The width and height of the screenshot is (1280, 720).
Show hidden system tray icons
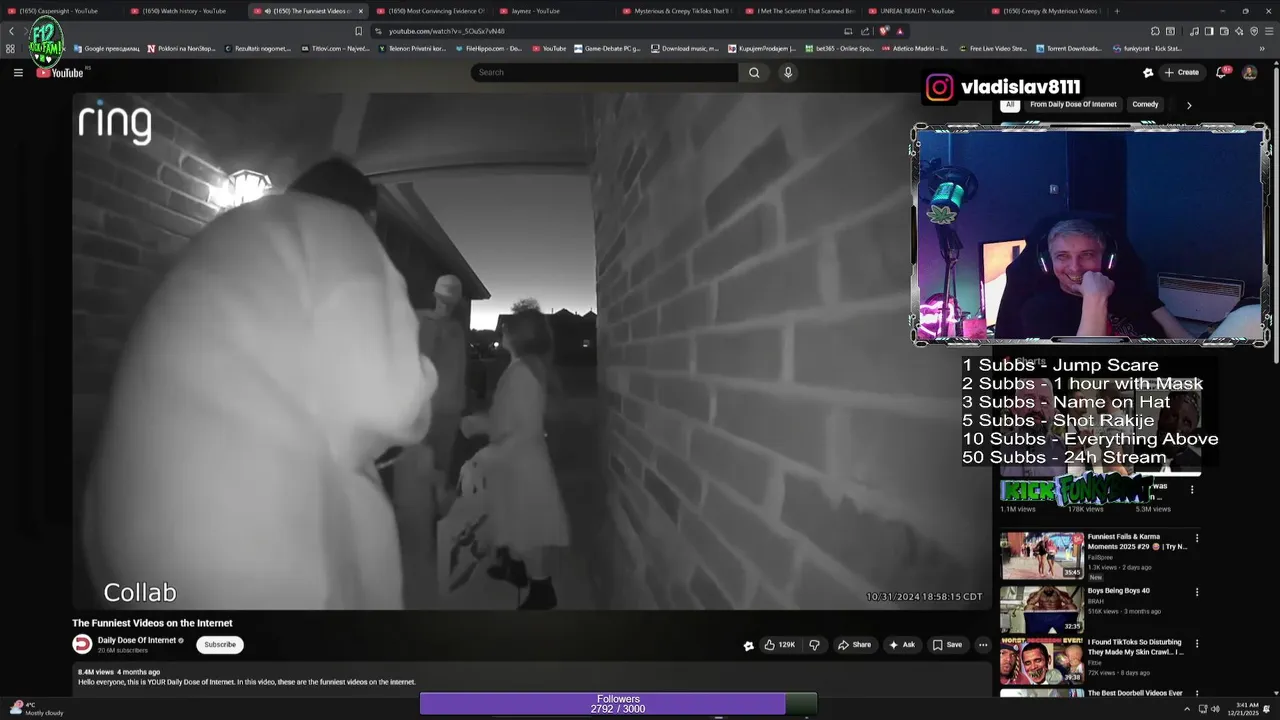(x=1187, y=709)
